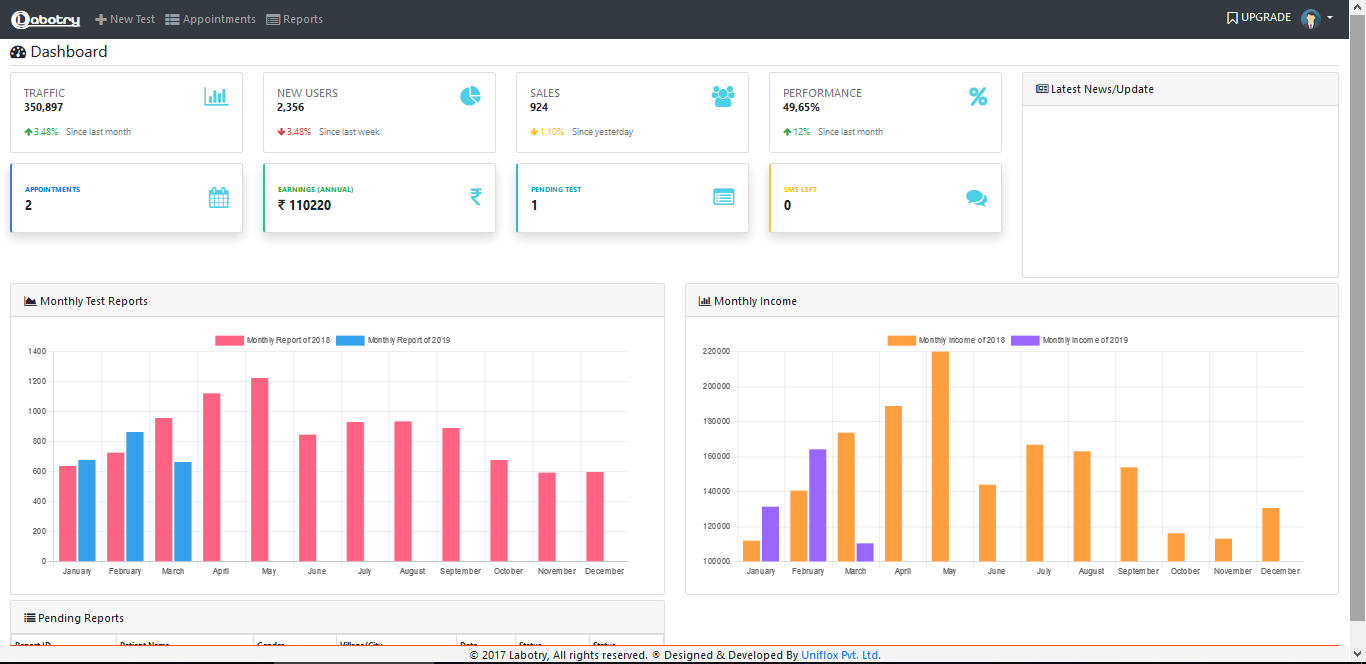This screenshot has height=664, width=1366.
Task: Toggle the purple Monthly Income of 2019 legend swatch
Action: [x=1026, y=341]
